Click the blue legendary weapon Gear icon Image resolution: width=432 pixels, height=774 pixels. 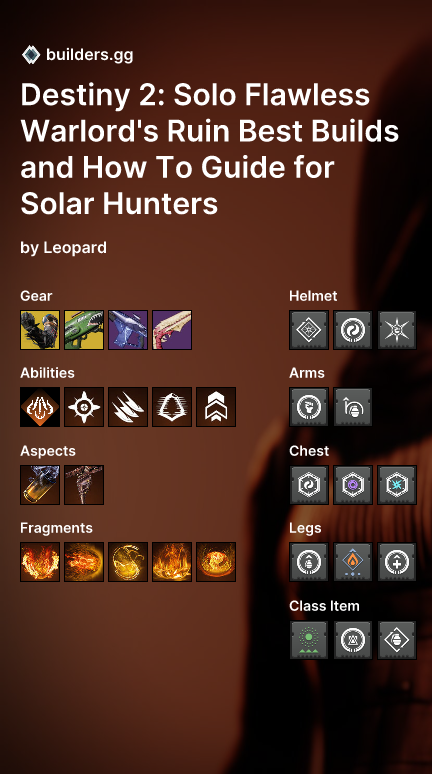(x=128, y=330)
